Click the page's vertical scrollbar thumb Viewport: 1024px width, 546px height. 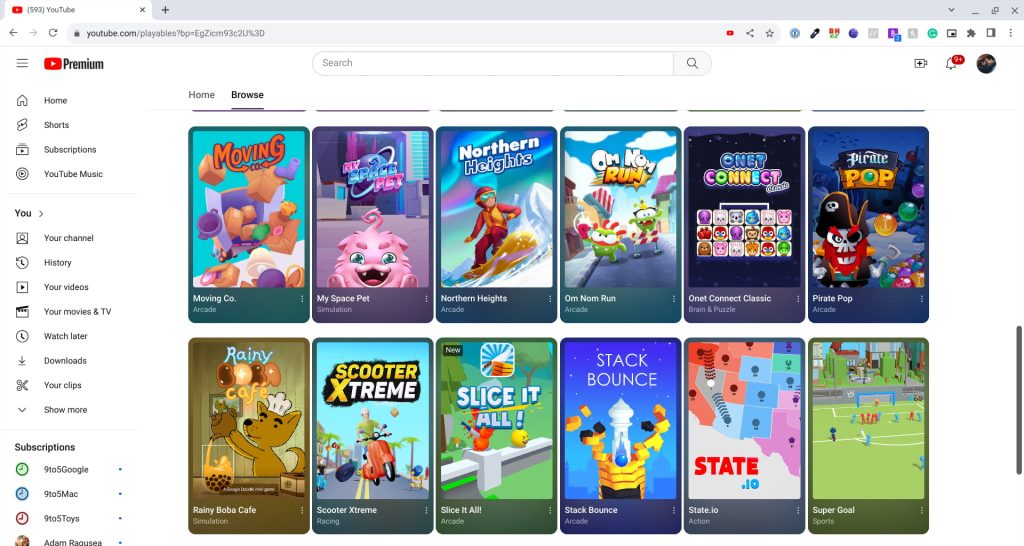1019,380
